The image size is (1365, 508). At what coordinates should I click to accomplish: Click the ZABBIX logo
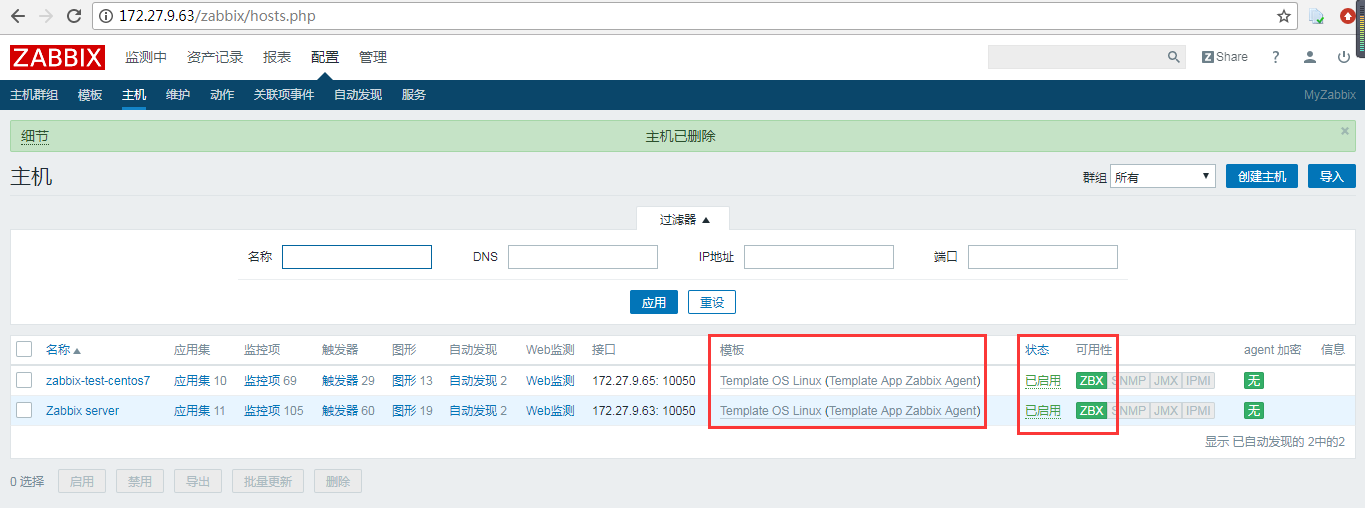click(x=57, y=57)
